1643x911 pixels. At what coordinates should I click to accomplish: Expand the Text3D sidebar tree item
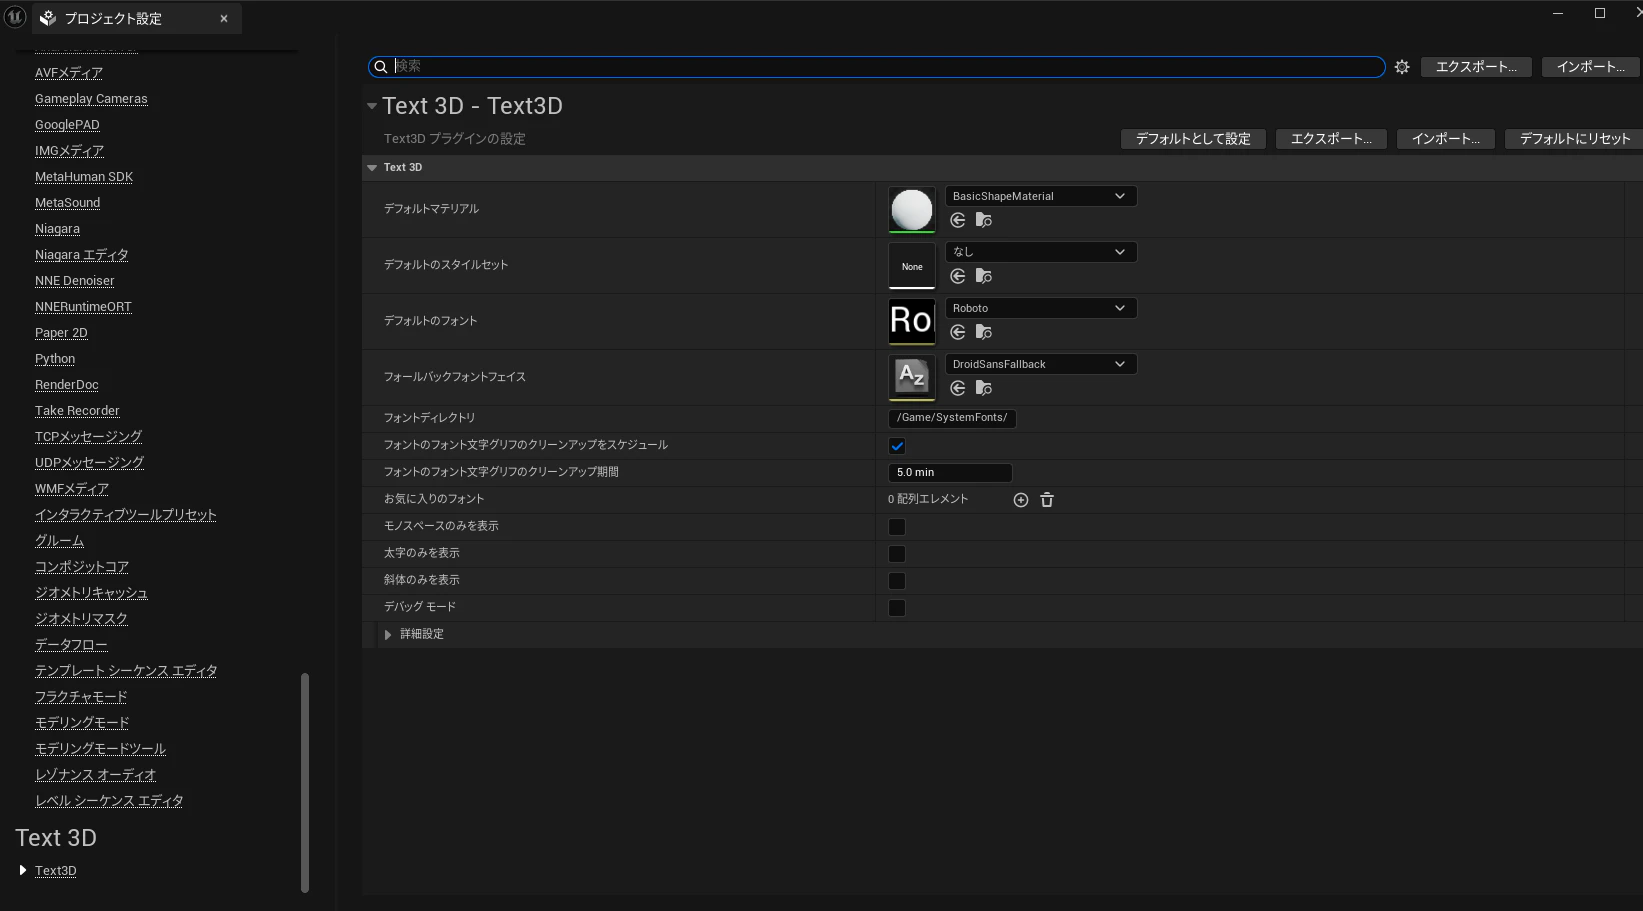23,870
